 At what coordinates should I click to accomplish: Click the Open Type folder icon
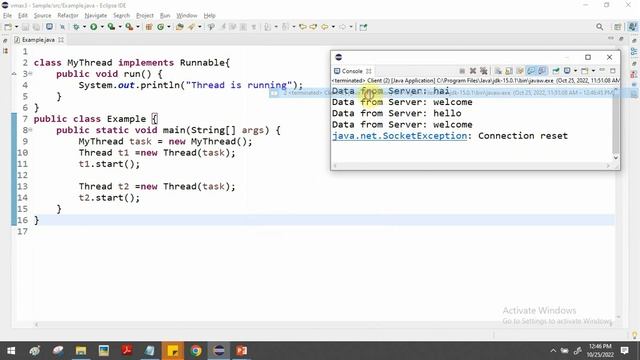pos(179,27)
